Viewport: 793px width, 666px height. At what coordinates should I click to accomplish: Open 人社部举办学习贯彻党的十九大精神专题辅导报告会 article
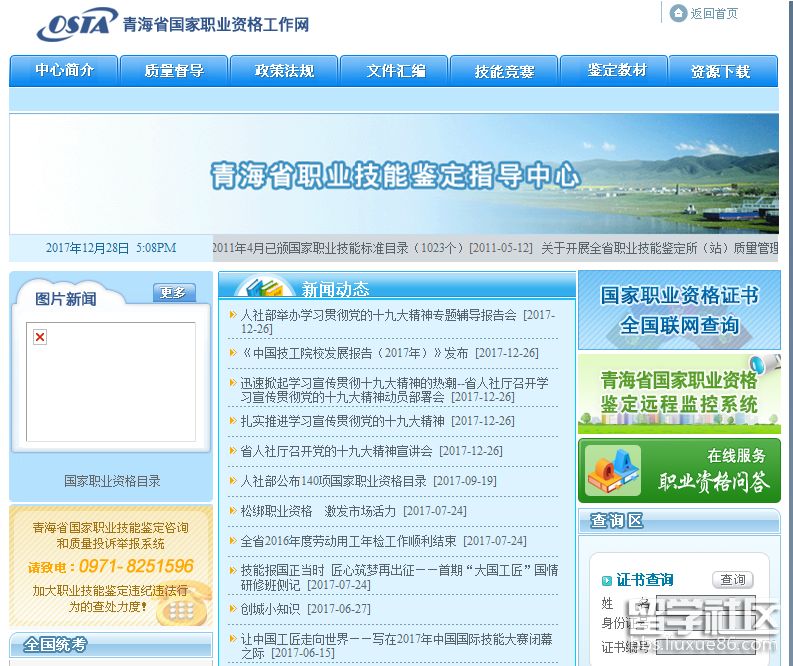coord(398,322)
